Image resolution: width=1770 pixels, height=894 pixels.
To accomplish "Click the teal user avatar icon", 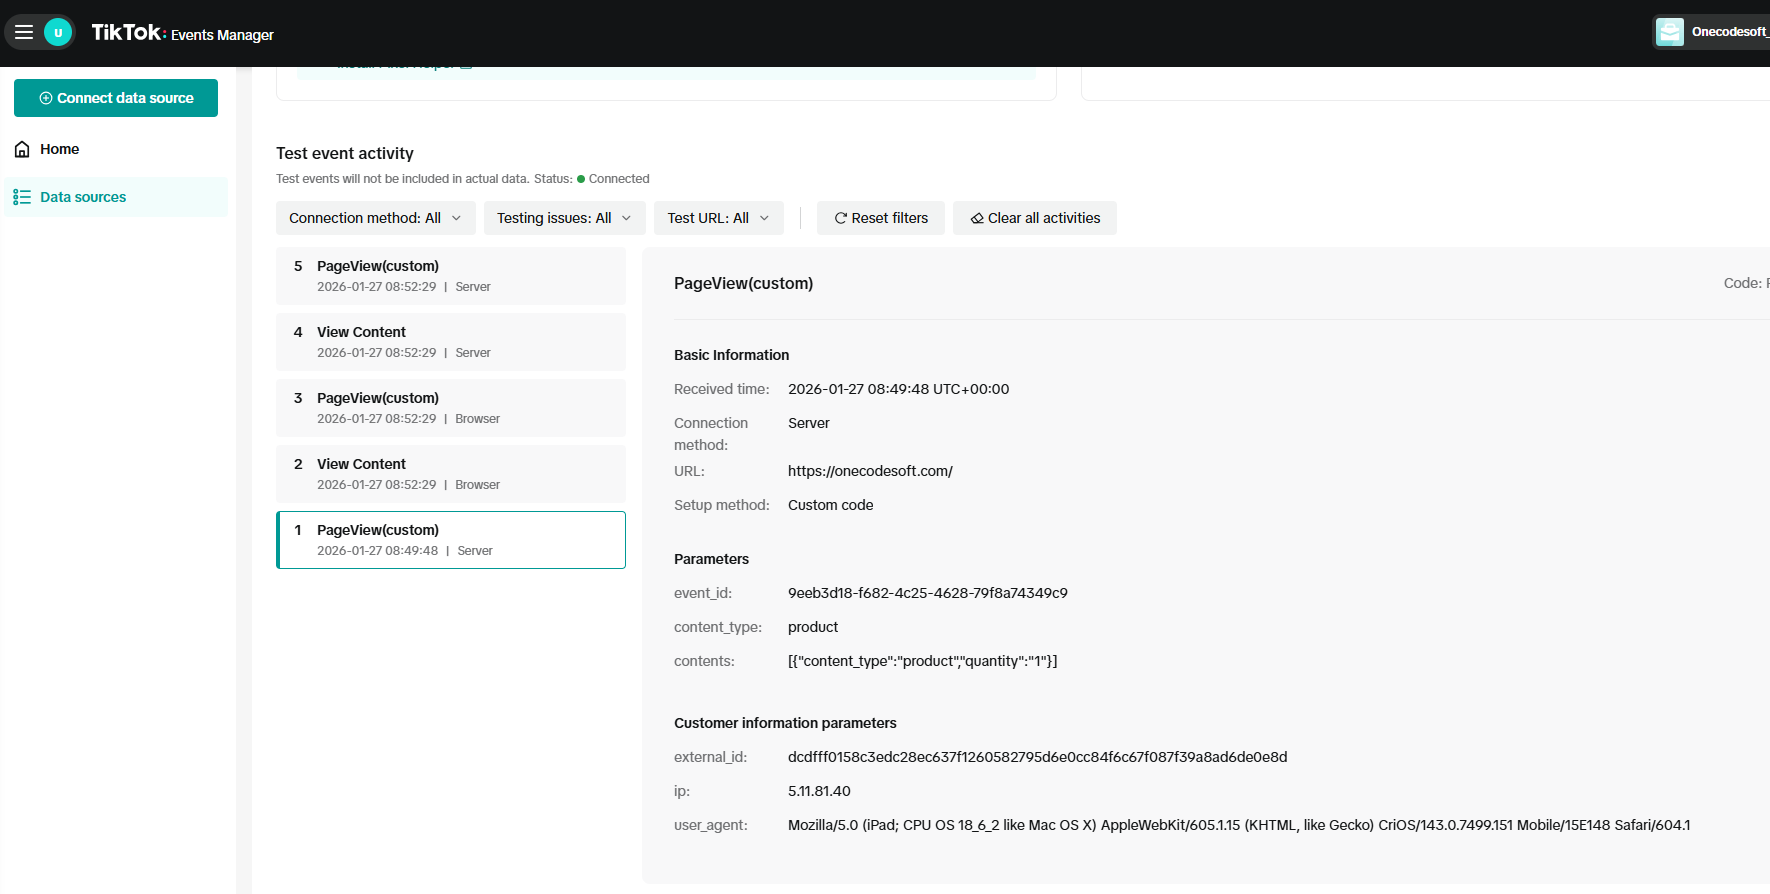I will click(x=58, y=32).
